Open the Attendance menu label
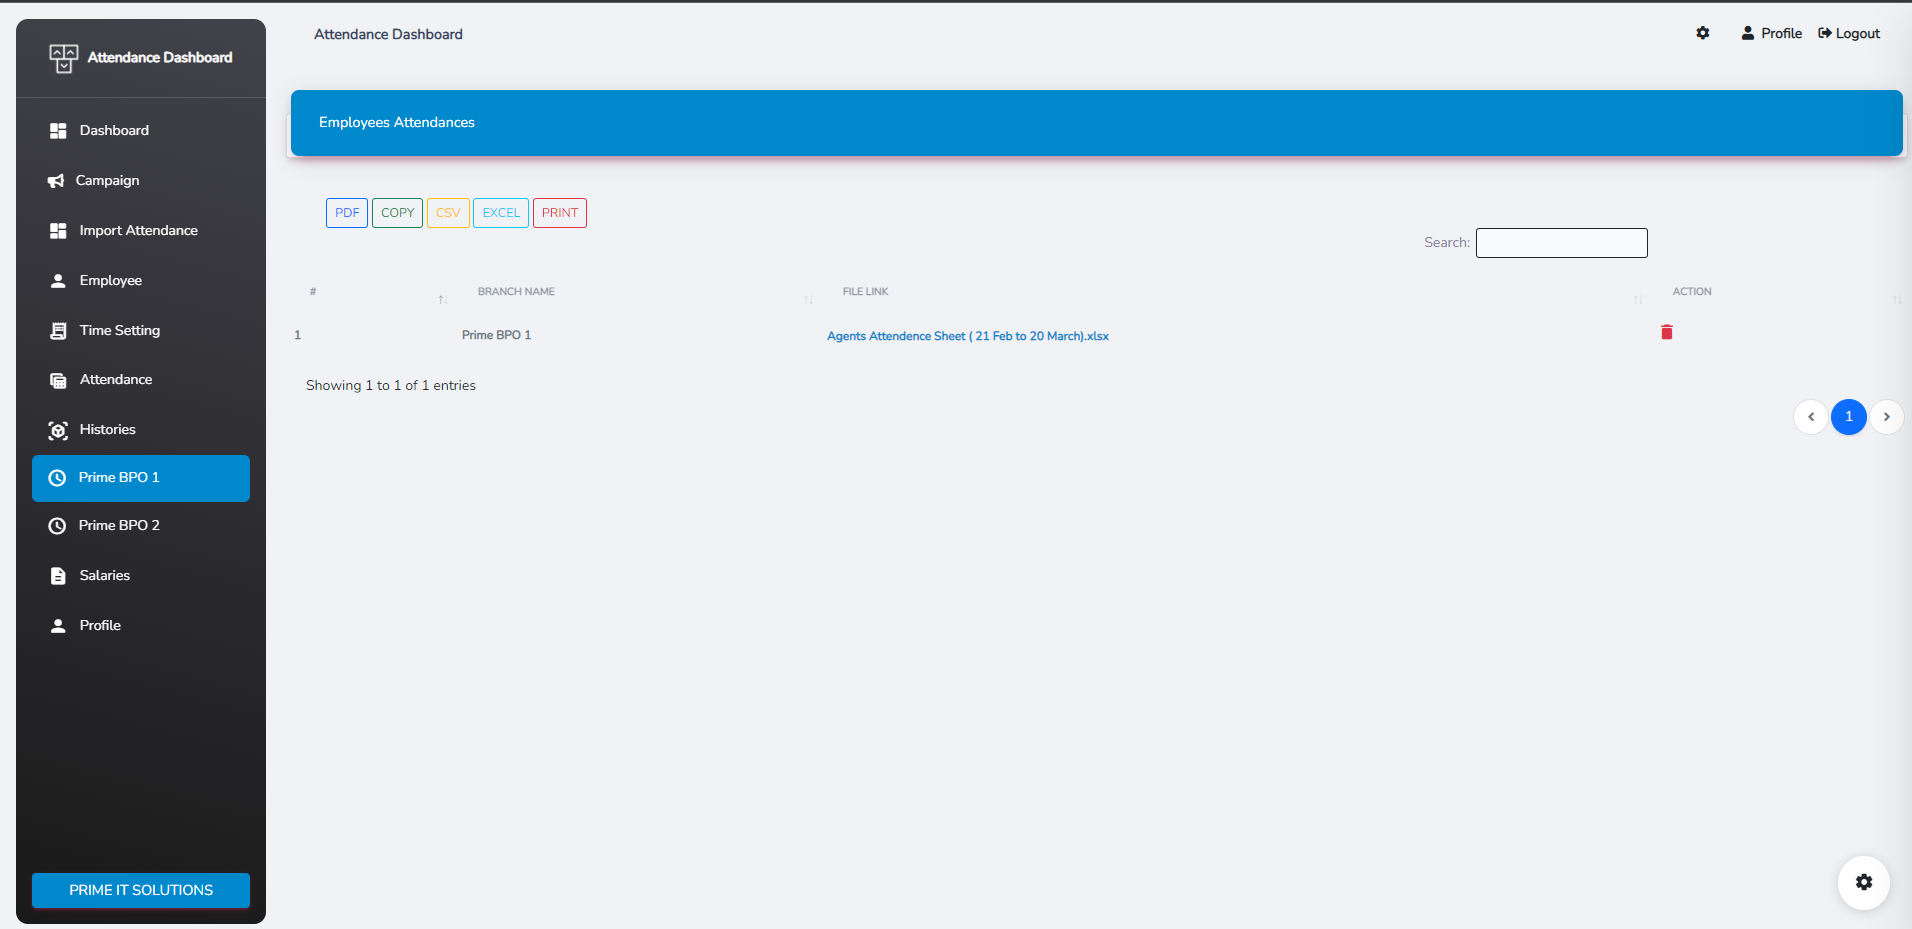The width and height of the screenshot is (1912, 929). tap(116, 380)
